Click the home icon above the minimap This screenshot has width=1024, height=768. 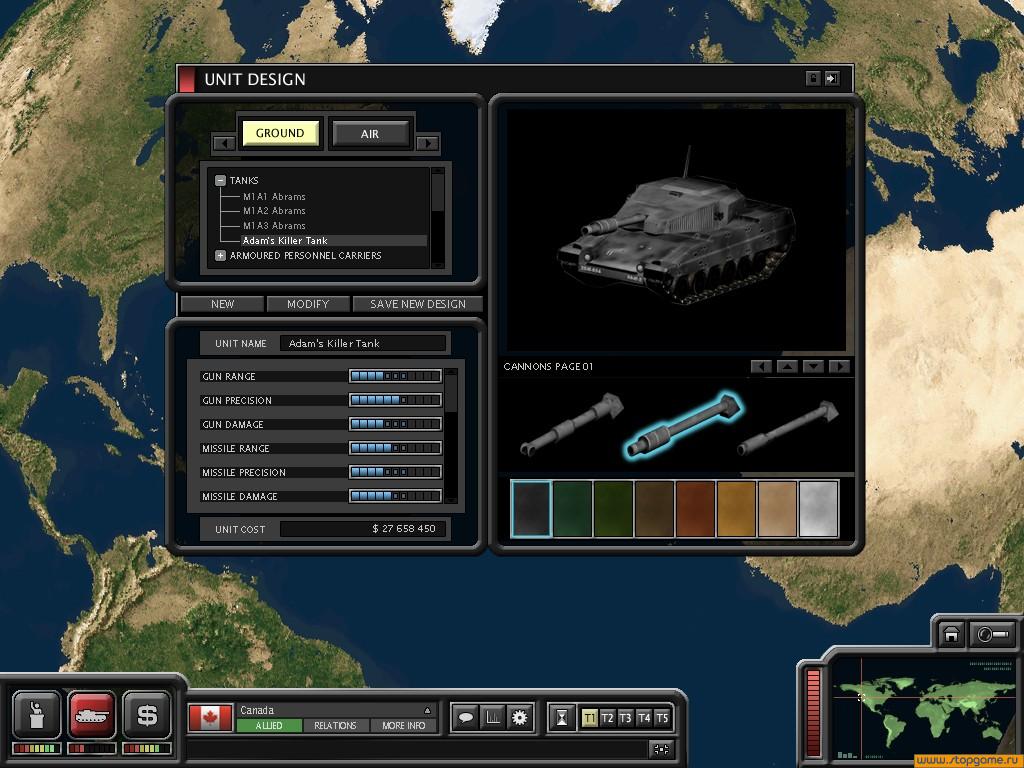(952, 634)
